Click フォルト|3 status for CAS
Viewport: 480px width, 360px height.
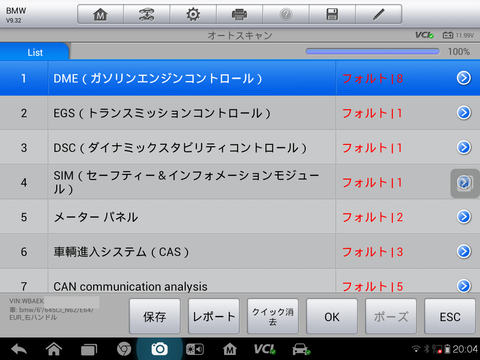[x=373, y=252]
